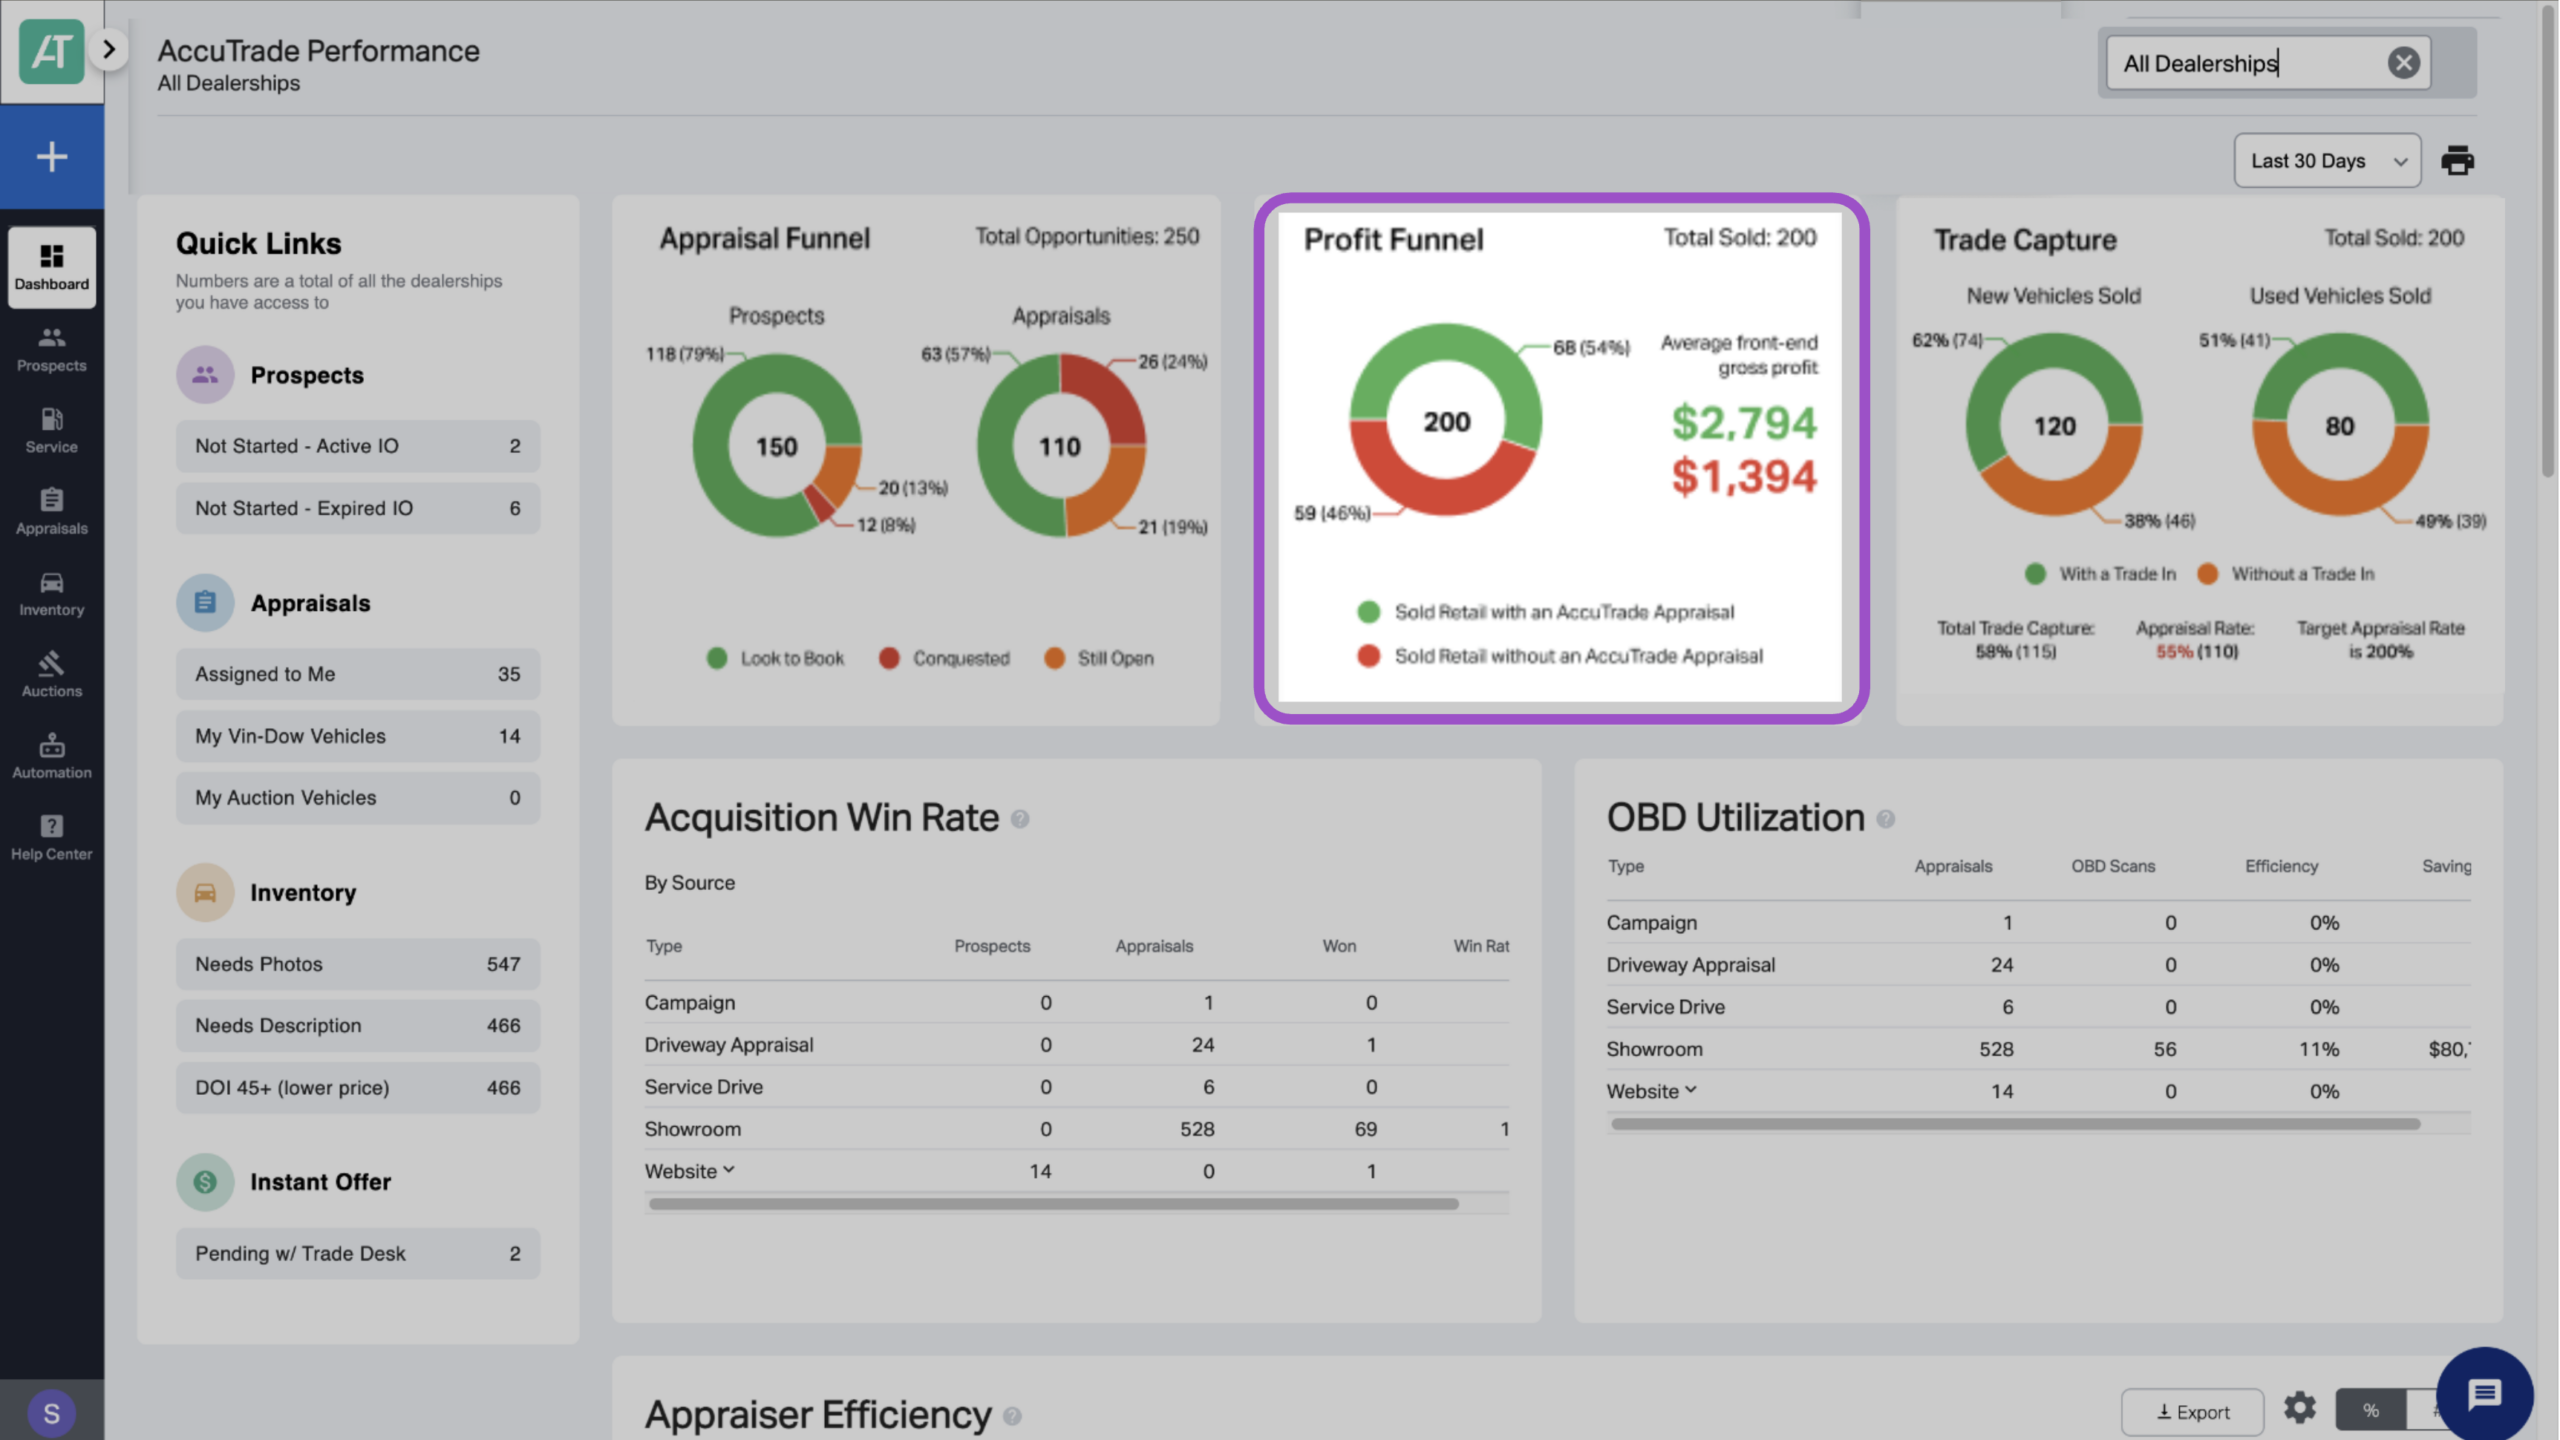Open My Auction Vehicles link
The width and height of the screenshot is (2560, 1440).
pyautogui.click(x=358, y=798)
